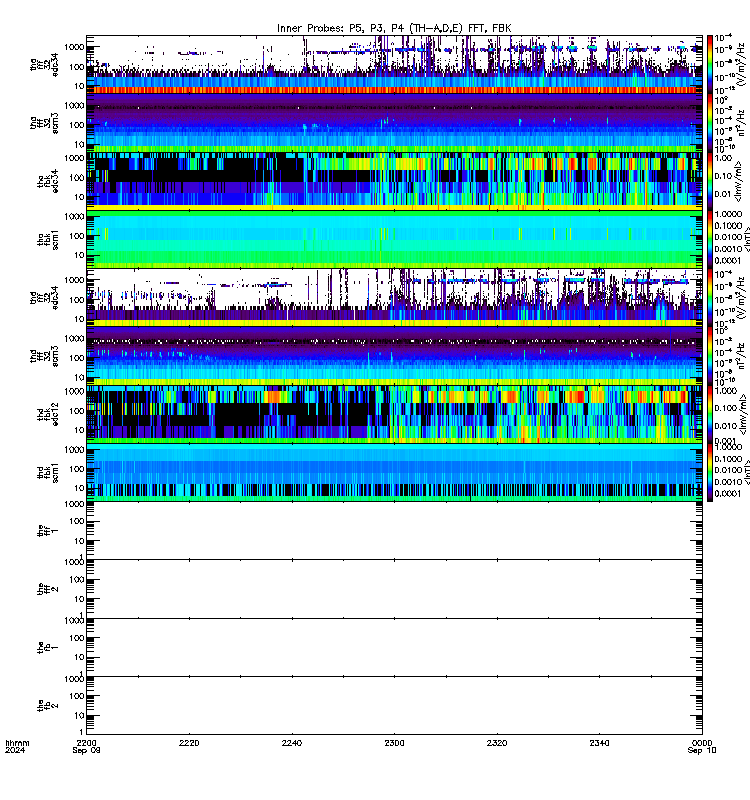This screenshot has height=800, width=750.
Task: Click the color bar beside tha fff edc34 panel
Action: pos(710,64)
